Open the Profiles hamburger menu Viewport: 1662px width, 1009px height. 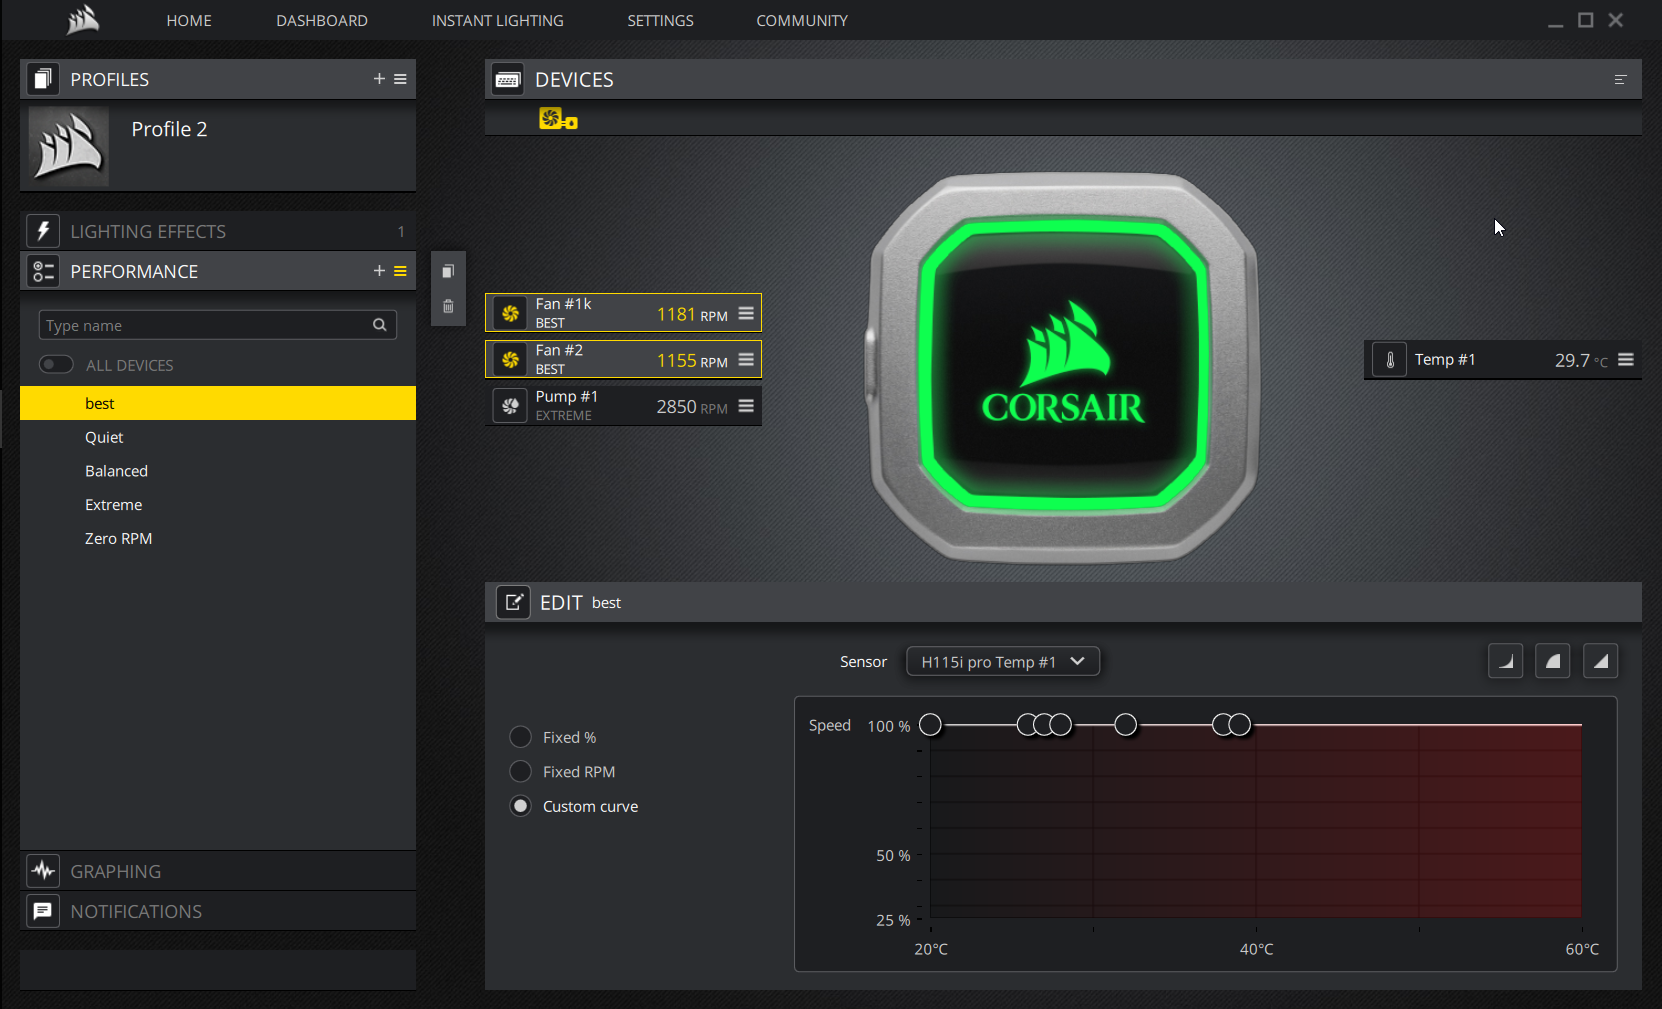tap(400, 79)
